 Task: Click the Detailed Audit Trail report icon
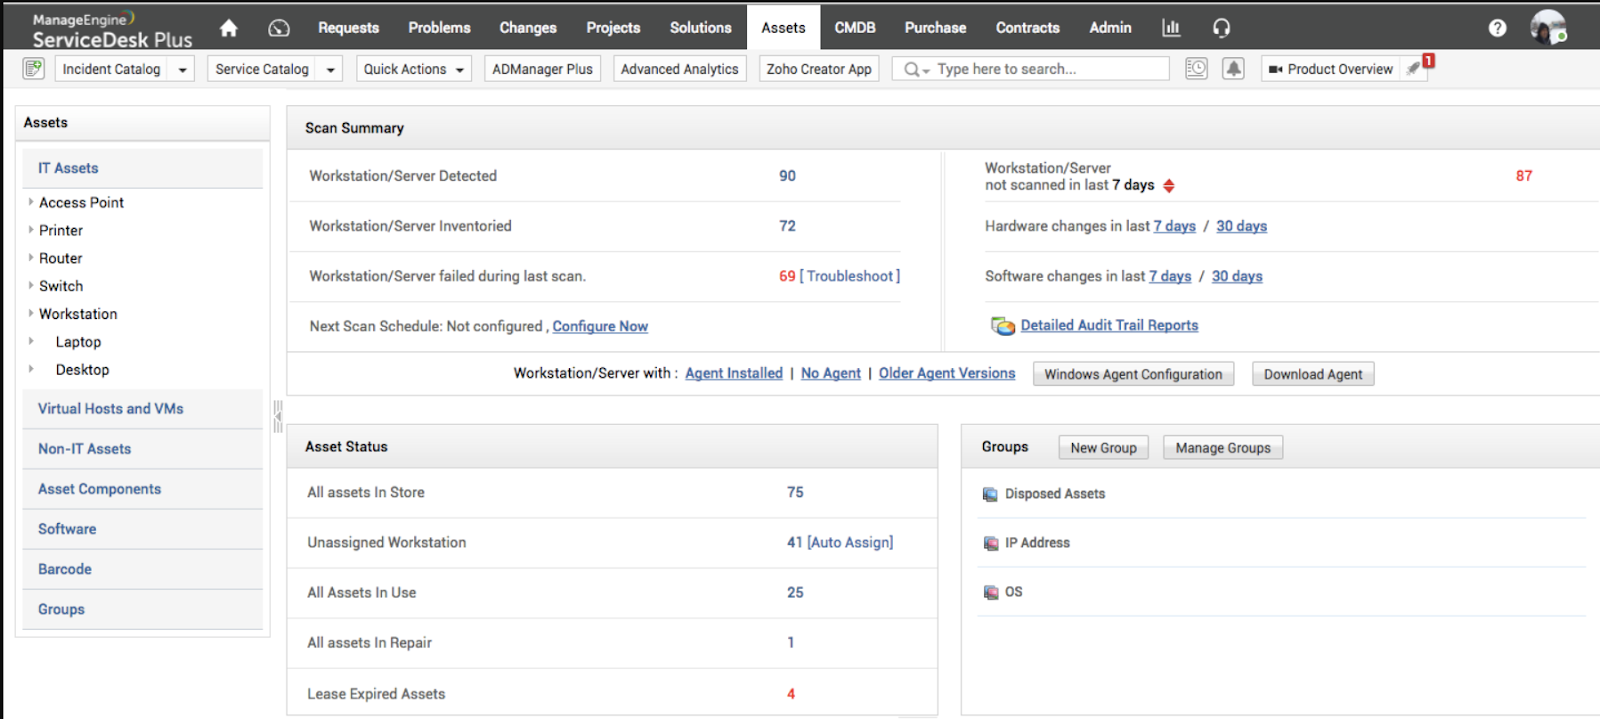(1002, 326)
